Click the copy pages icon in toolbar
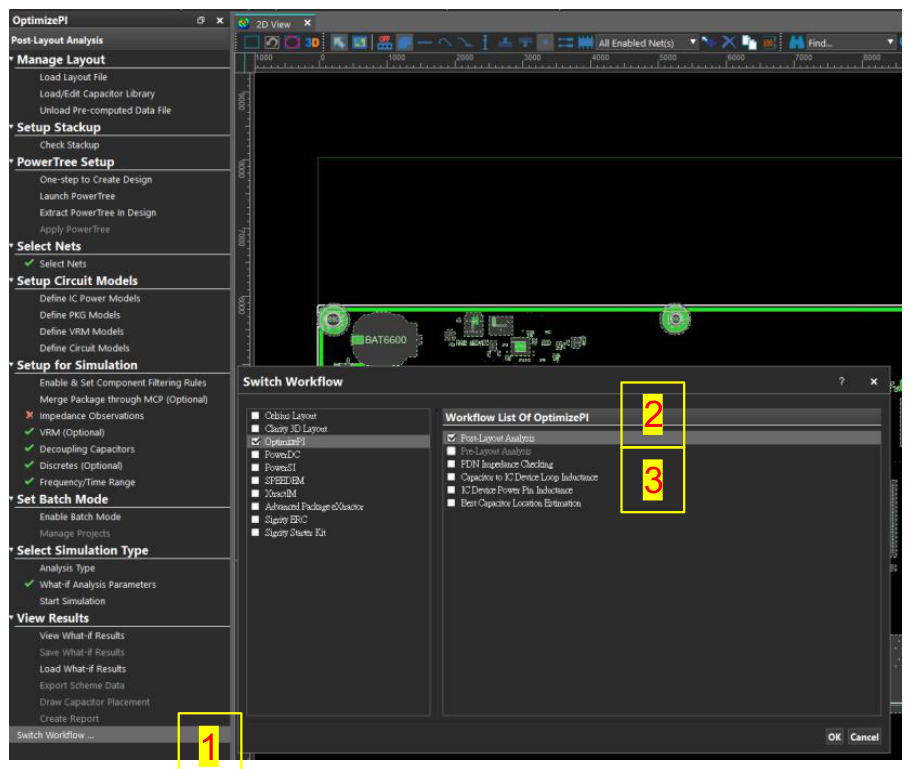The image size is (911, 769). (x=749, y=42)
